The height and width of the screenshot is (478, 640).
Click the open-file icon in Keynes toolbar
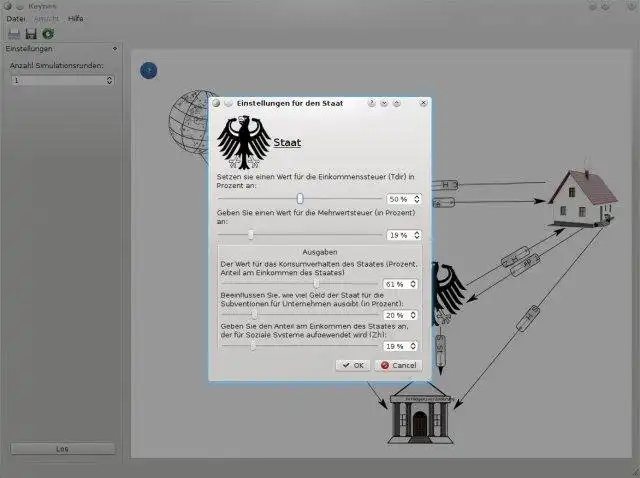coord(14,34)
